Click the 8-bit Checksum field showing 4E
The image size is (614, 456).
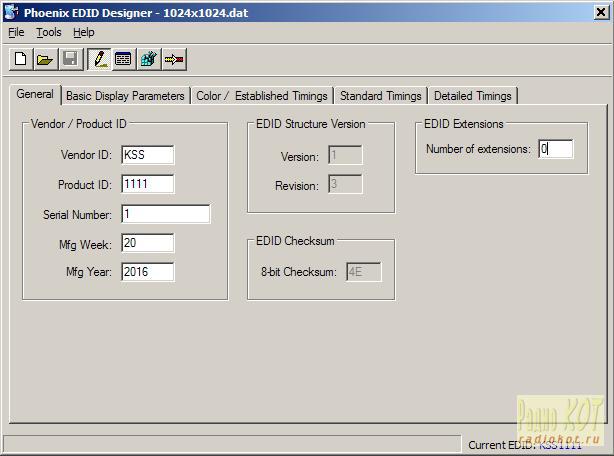coord(364,272)
